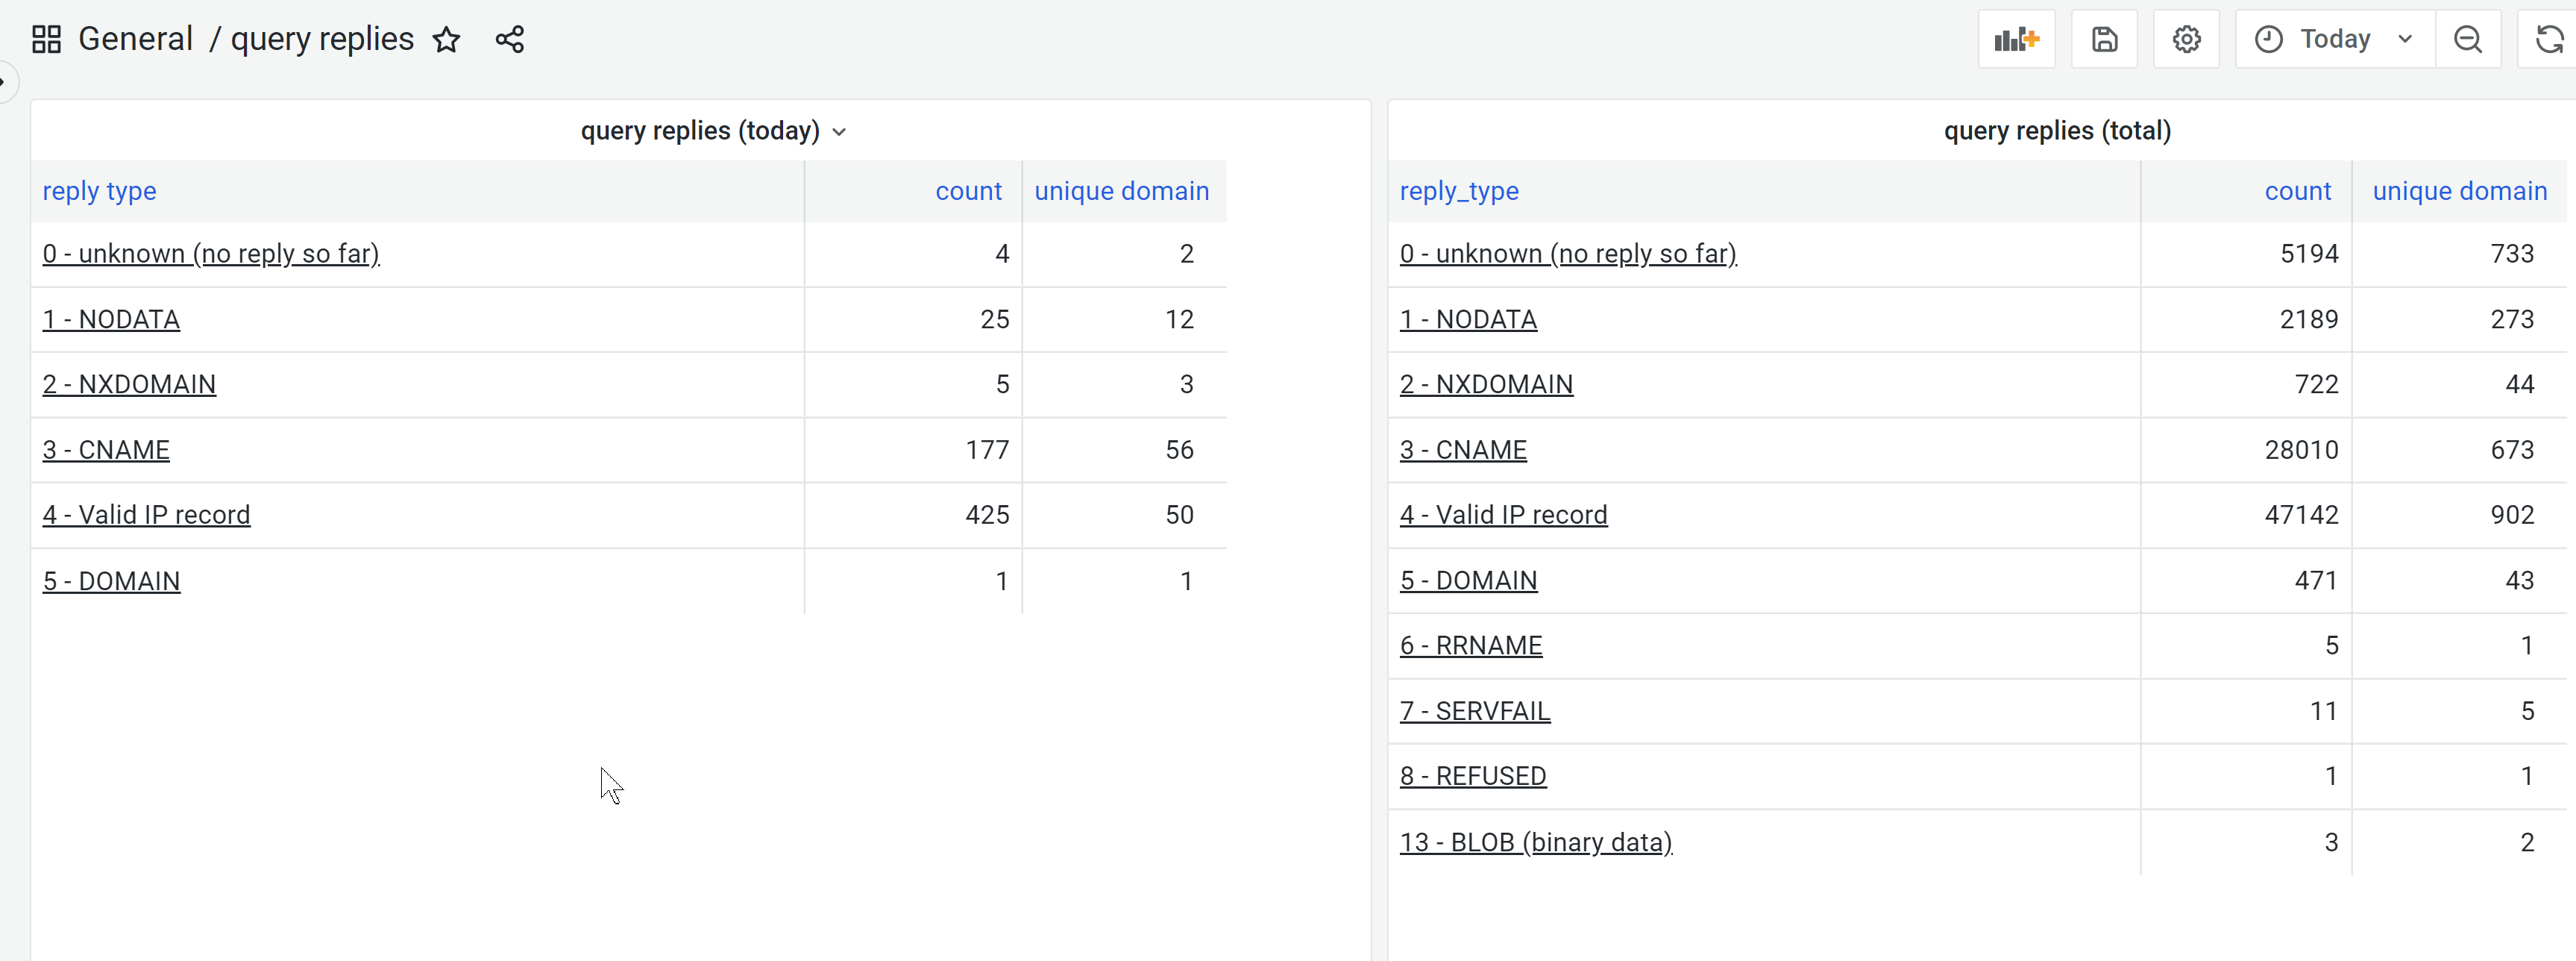Star the query replies dashboard
The height and width of the screenshot is (961, 2576).
click(446, 40)
